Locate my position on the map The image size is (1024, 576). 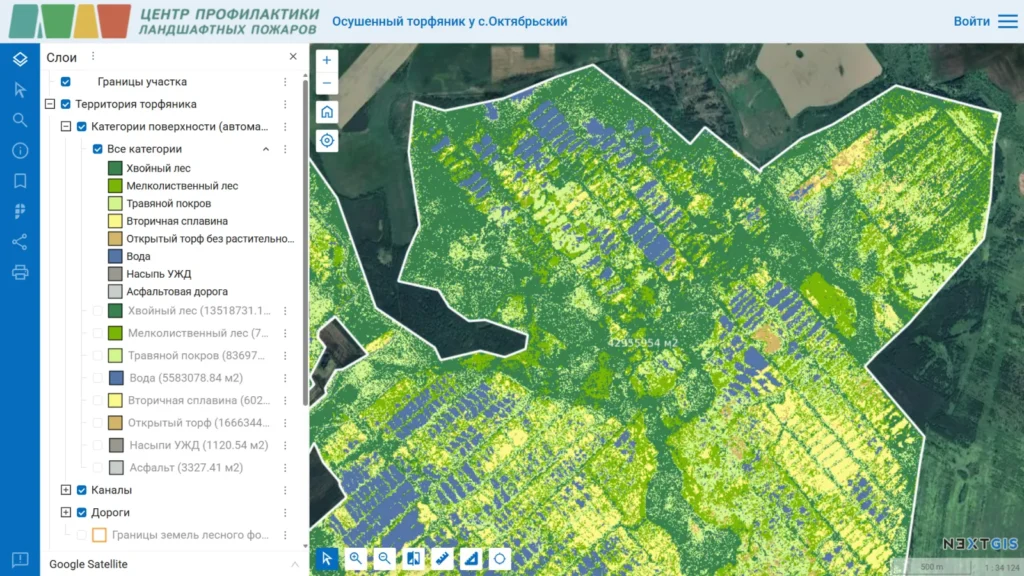tap(327, 140)
